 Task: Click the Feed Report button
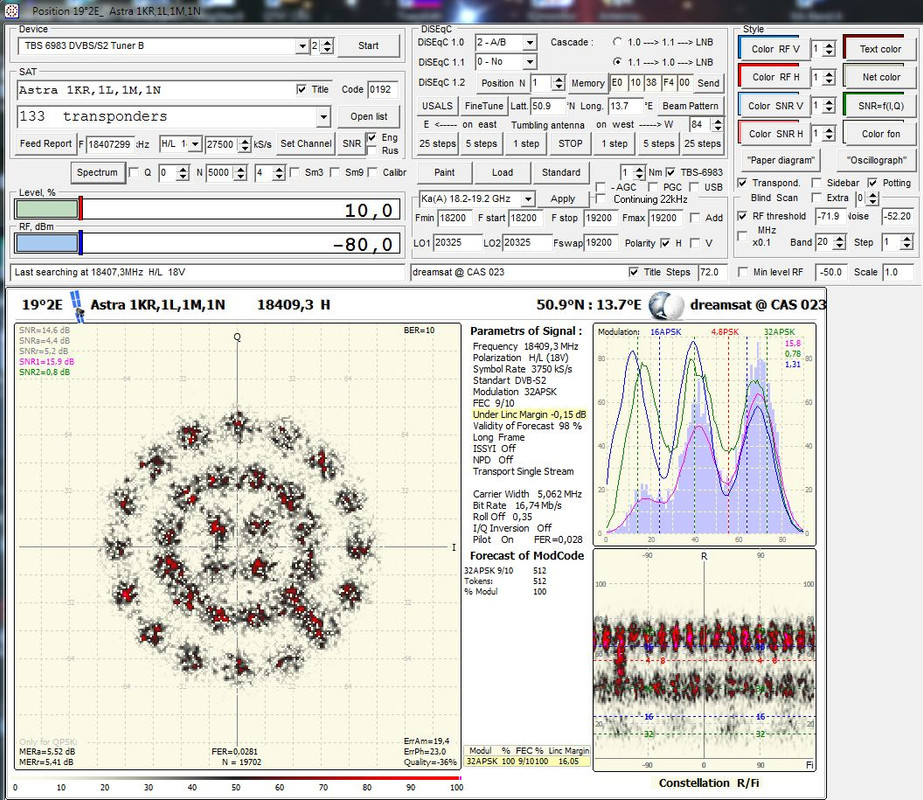[x=45, y=144]
